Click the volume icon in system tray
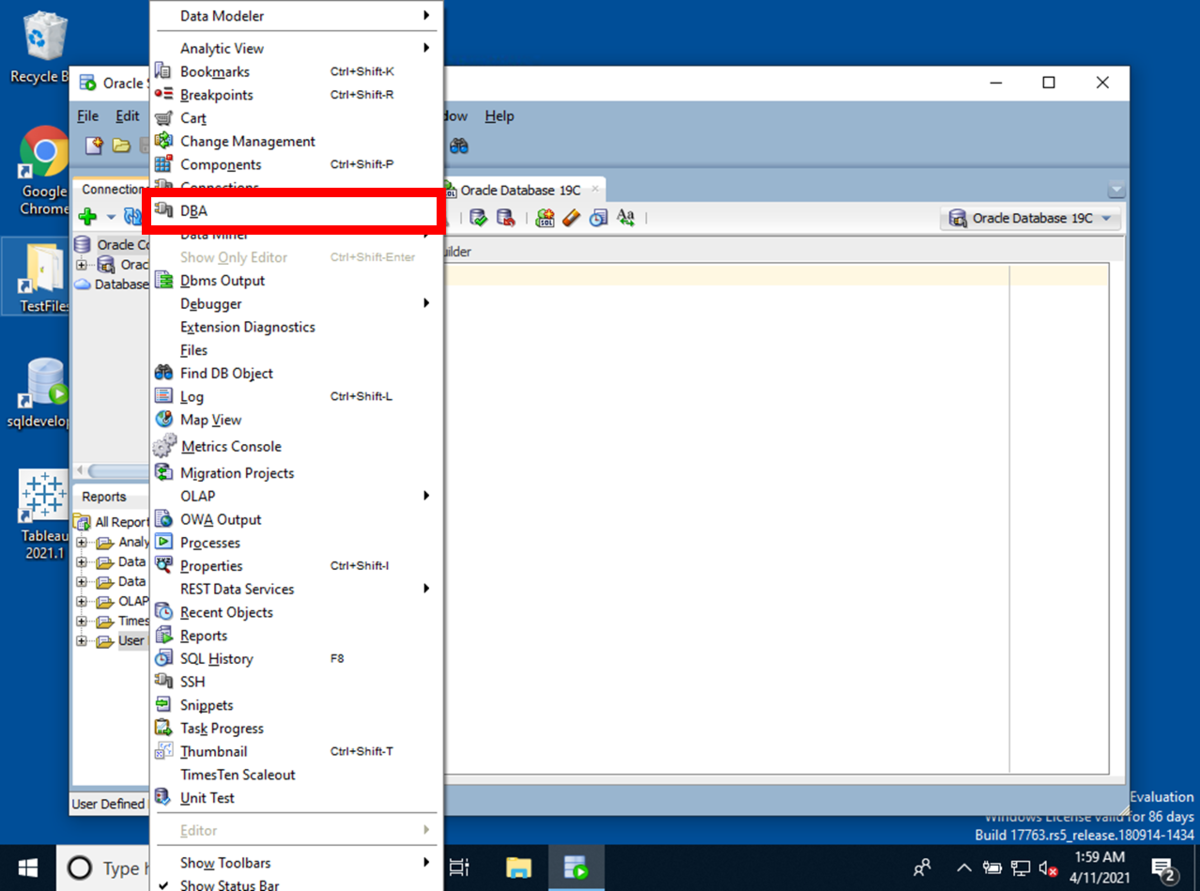The image size is (1200, 891). click(1049, 868)
